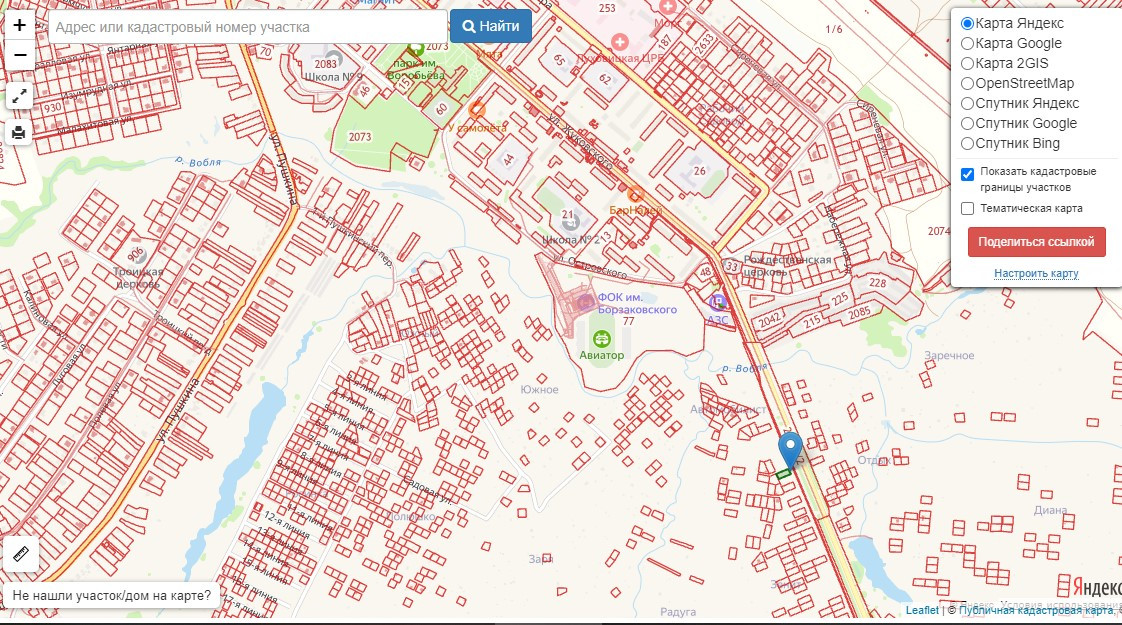Click the Диана label on map
The height and width of the screenshot is (625, 1122).
[x=1050, y=510]
